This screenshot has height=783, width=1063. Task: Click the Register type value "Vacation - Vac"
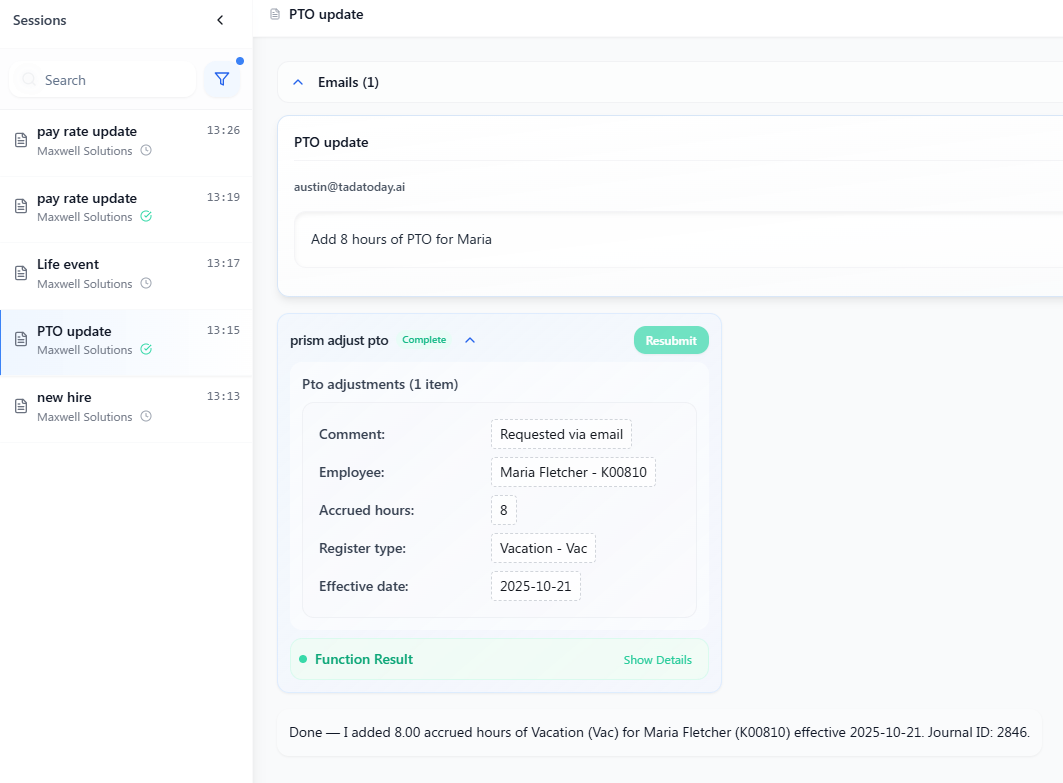tap(544, 548)
